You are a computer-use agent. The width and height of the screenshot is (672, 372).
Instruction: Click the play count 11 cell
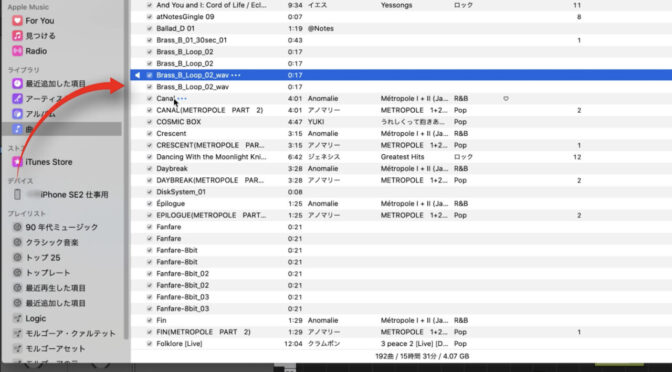pyautogui.click(x=577, y=5)
